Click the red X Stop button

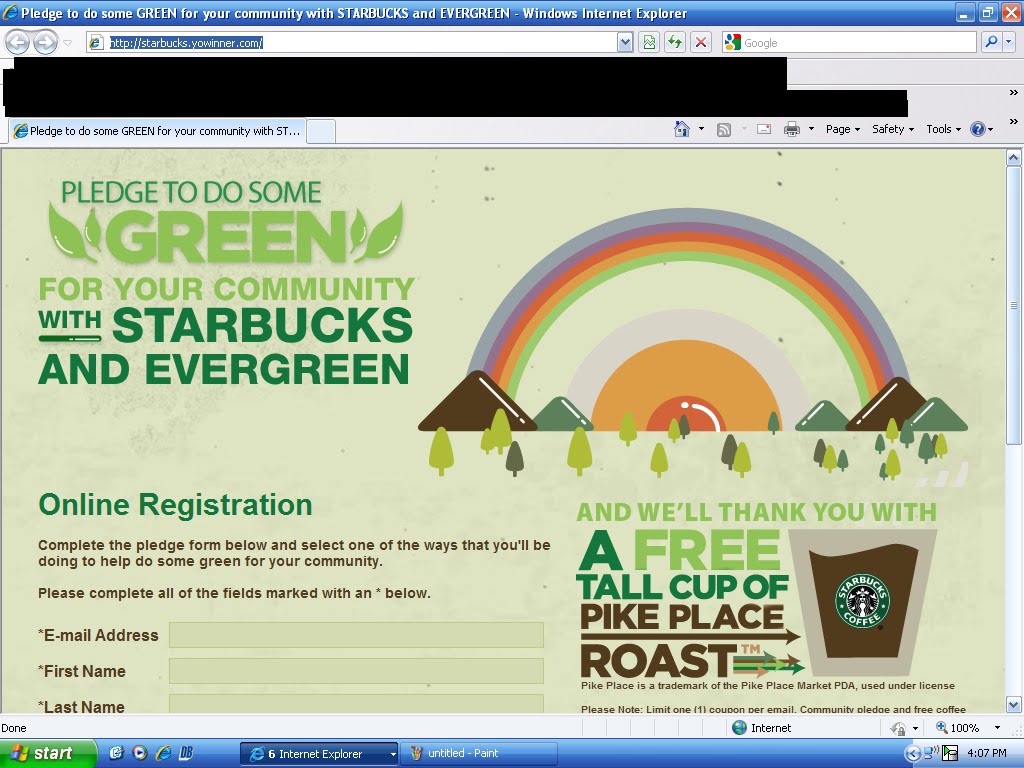pos(701,42)
